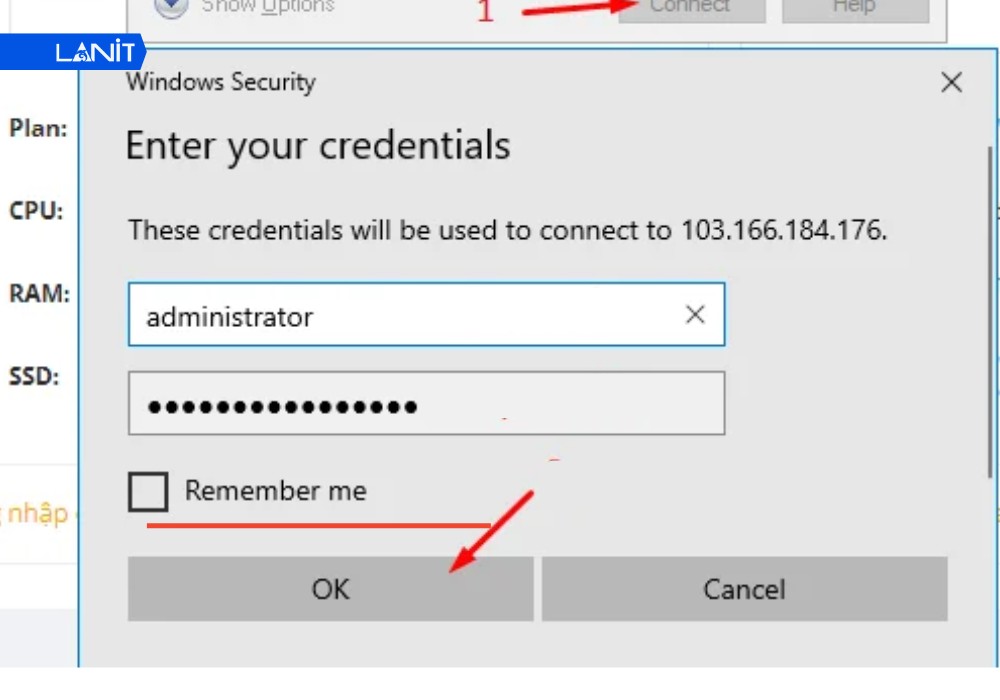1000x700 pixels.
Task: Click the LANIT logo badge
Action: point(94,53)
